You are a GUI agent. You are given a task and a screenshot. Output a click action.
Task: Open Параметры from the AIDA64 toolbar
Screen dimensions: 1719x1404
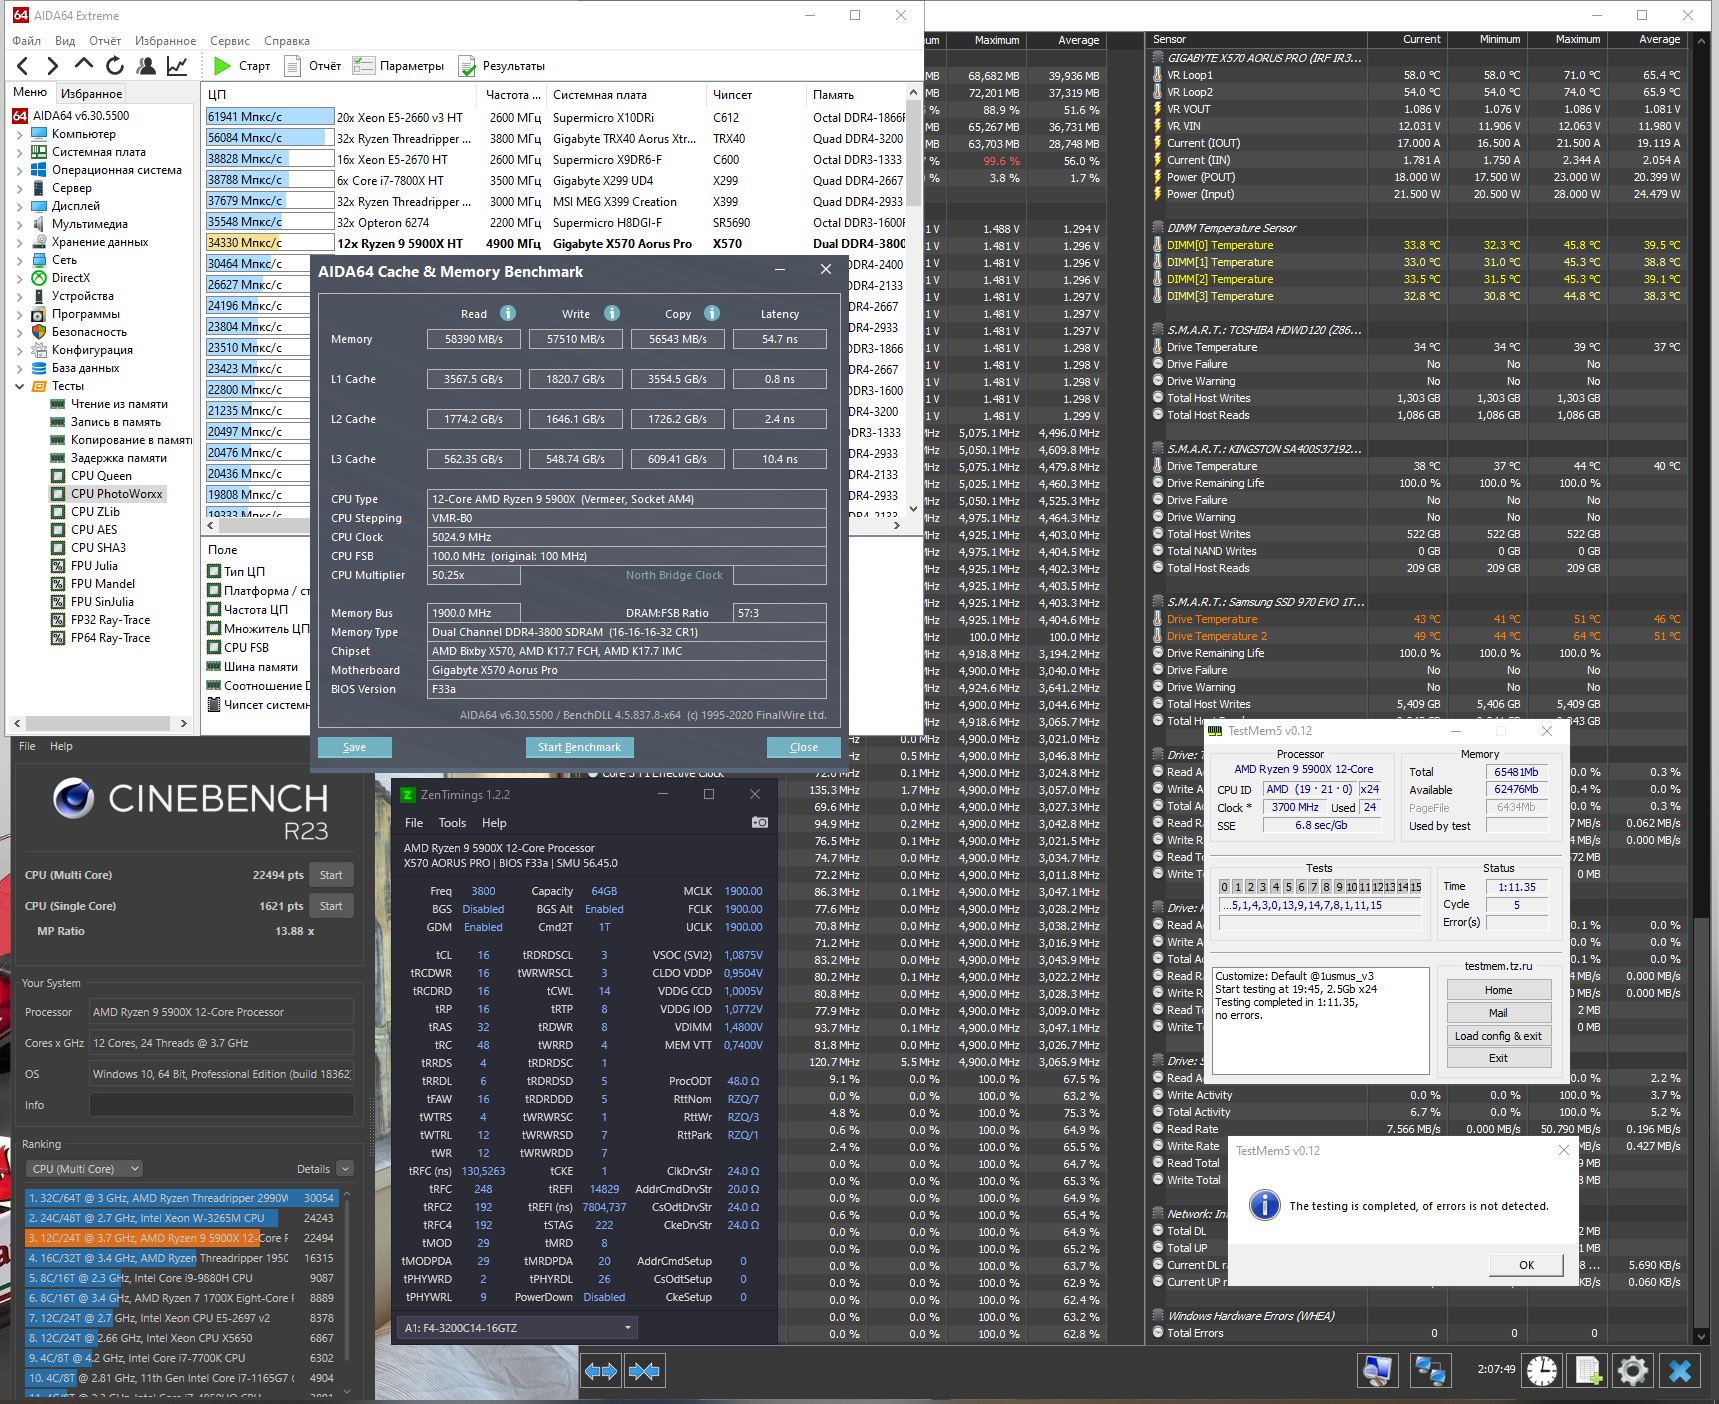tap(399, 66)
